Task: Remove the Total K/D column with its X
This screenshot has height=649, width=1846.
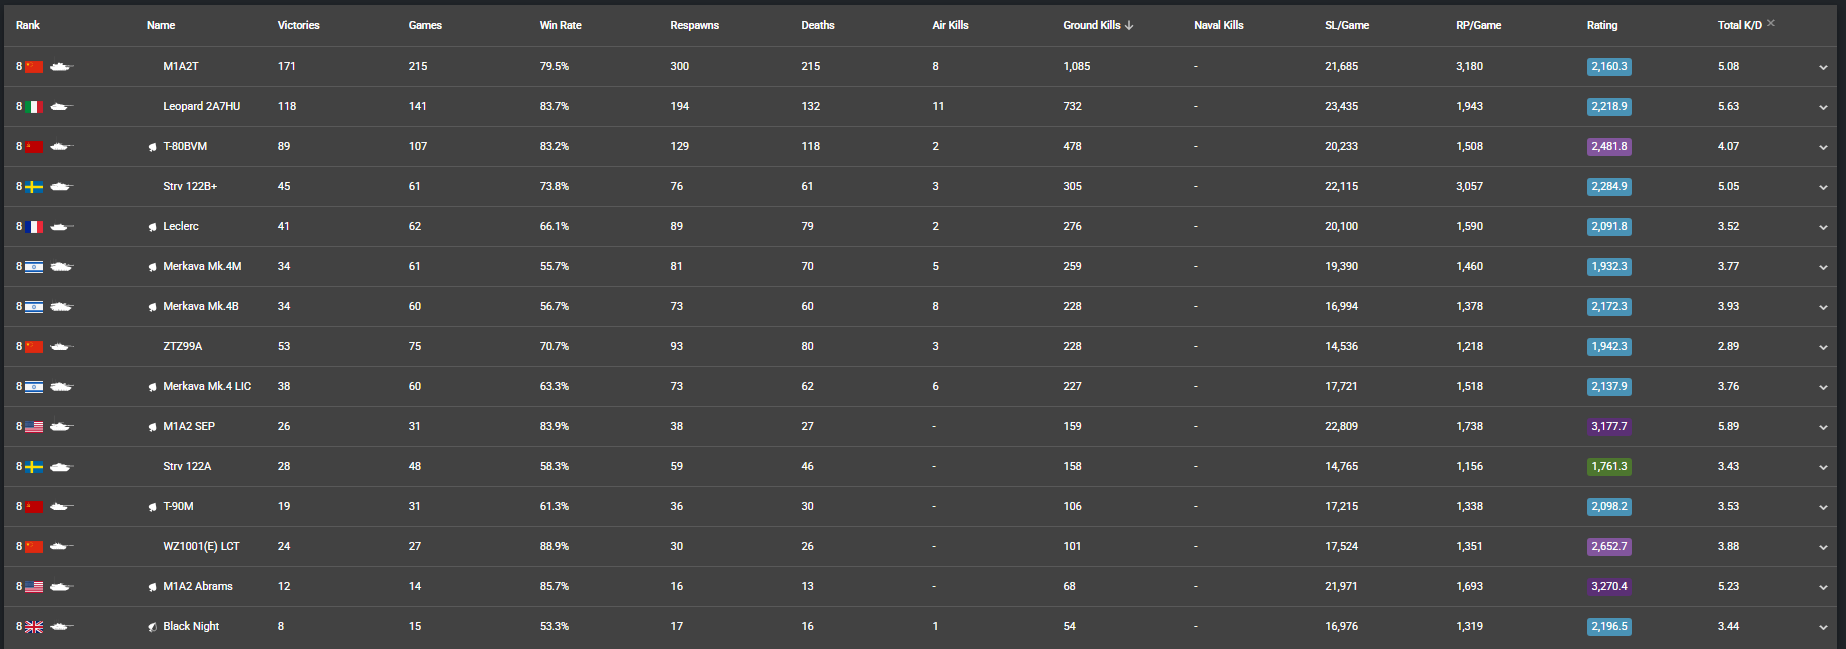Action: pos(1771,23)
